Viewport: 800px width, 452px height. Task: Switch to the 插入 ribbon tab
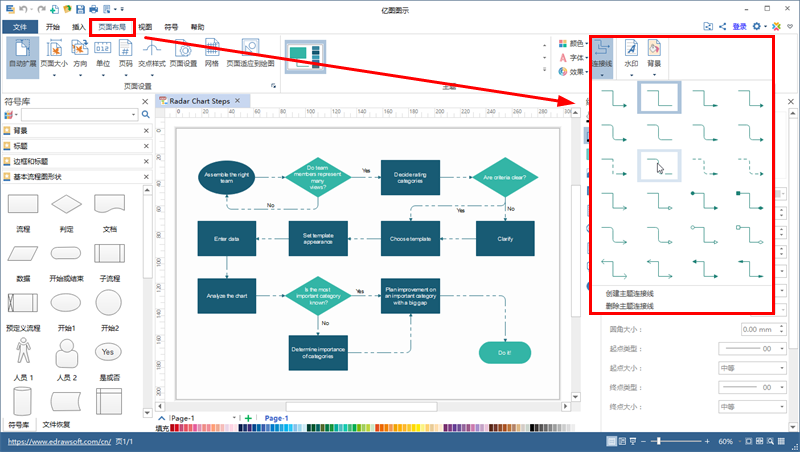pyautogui.click(x=79, y=27)
